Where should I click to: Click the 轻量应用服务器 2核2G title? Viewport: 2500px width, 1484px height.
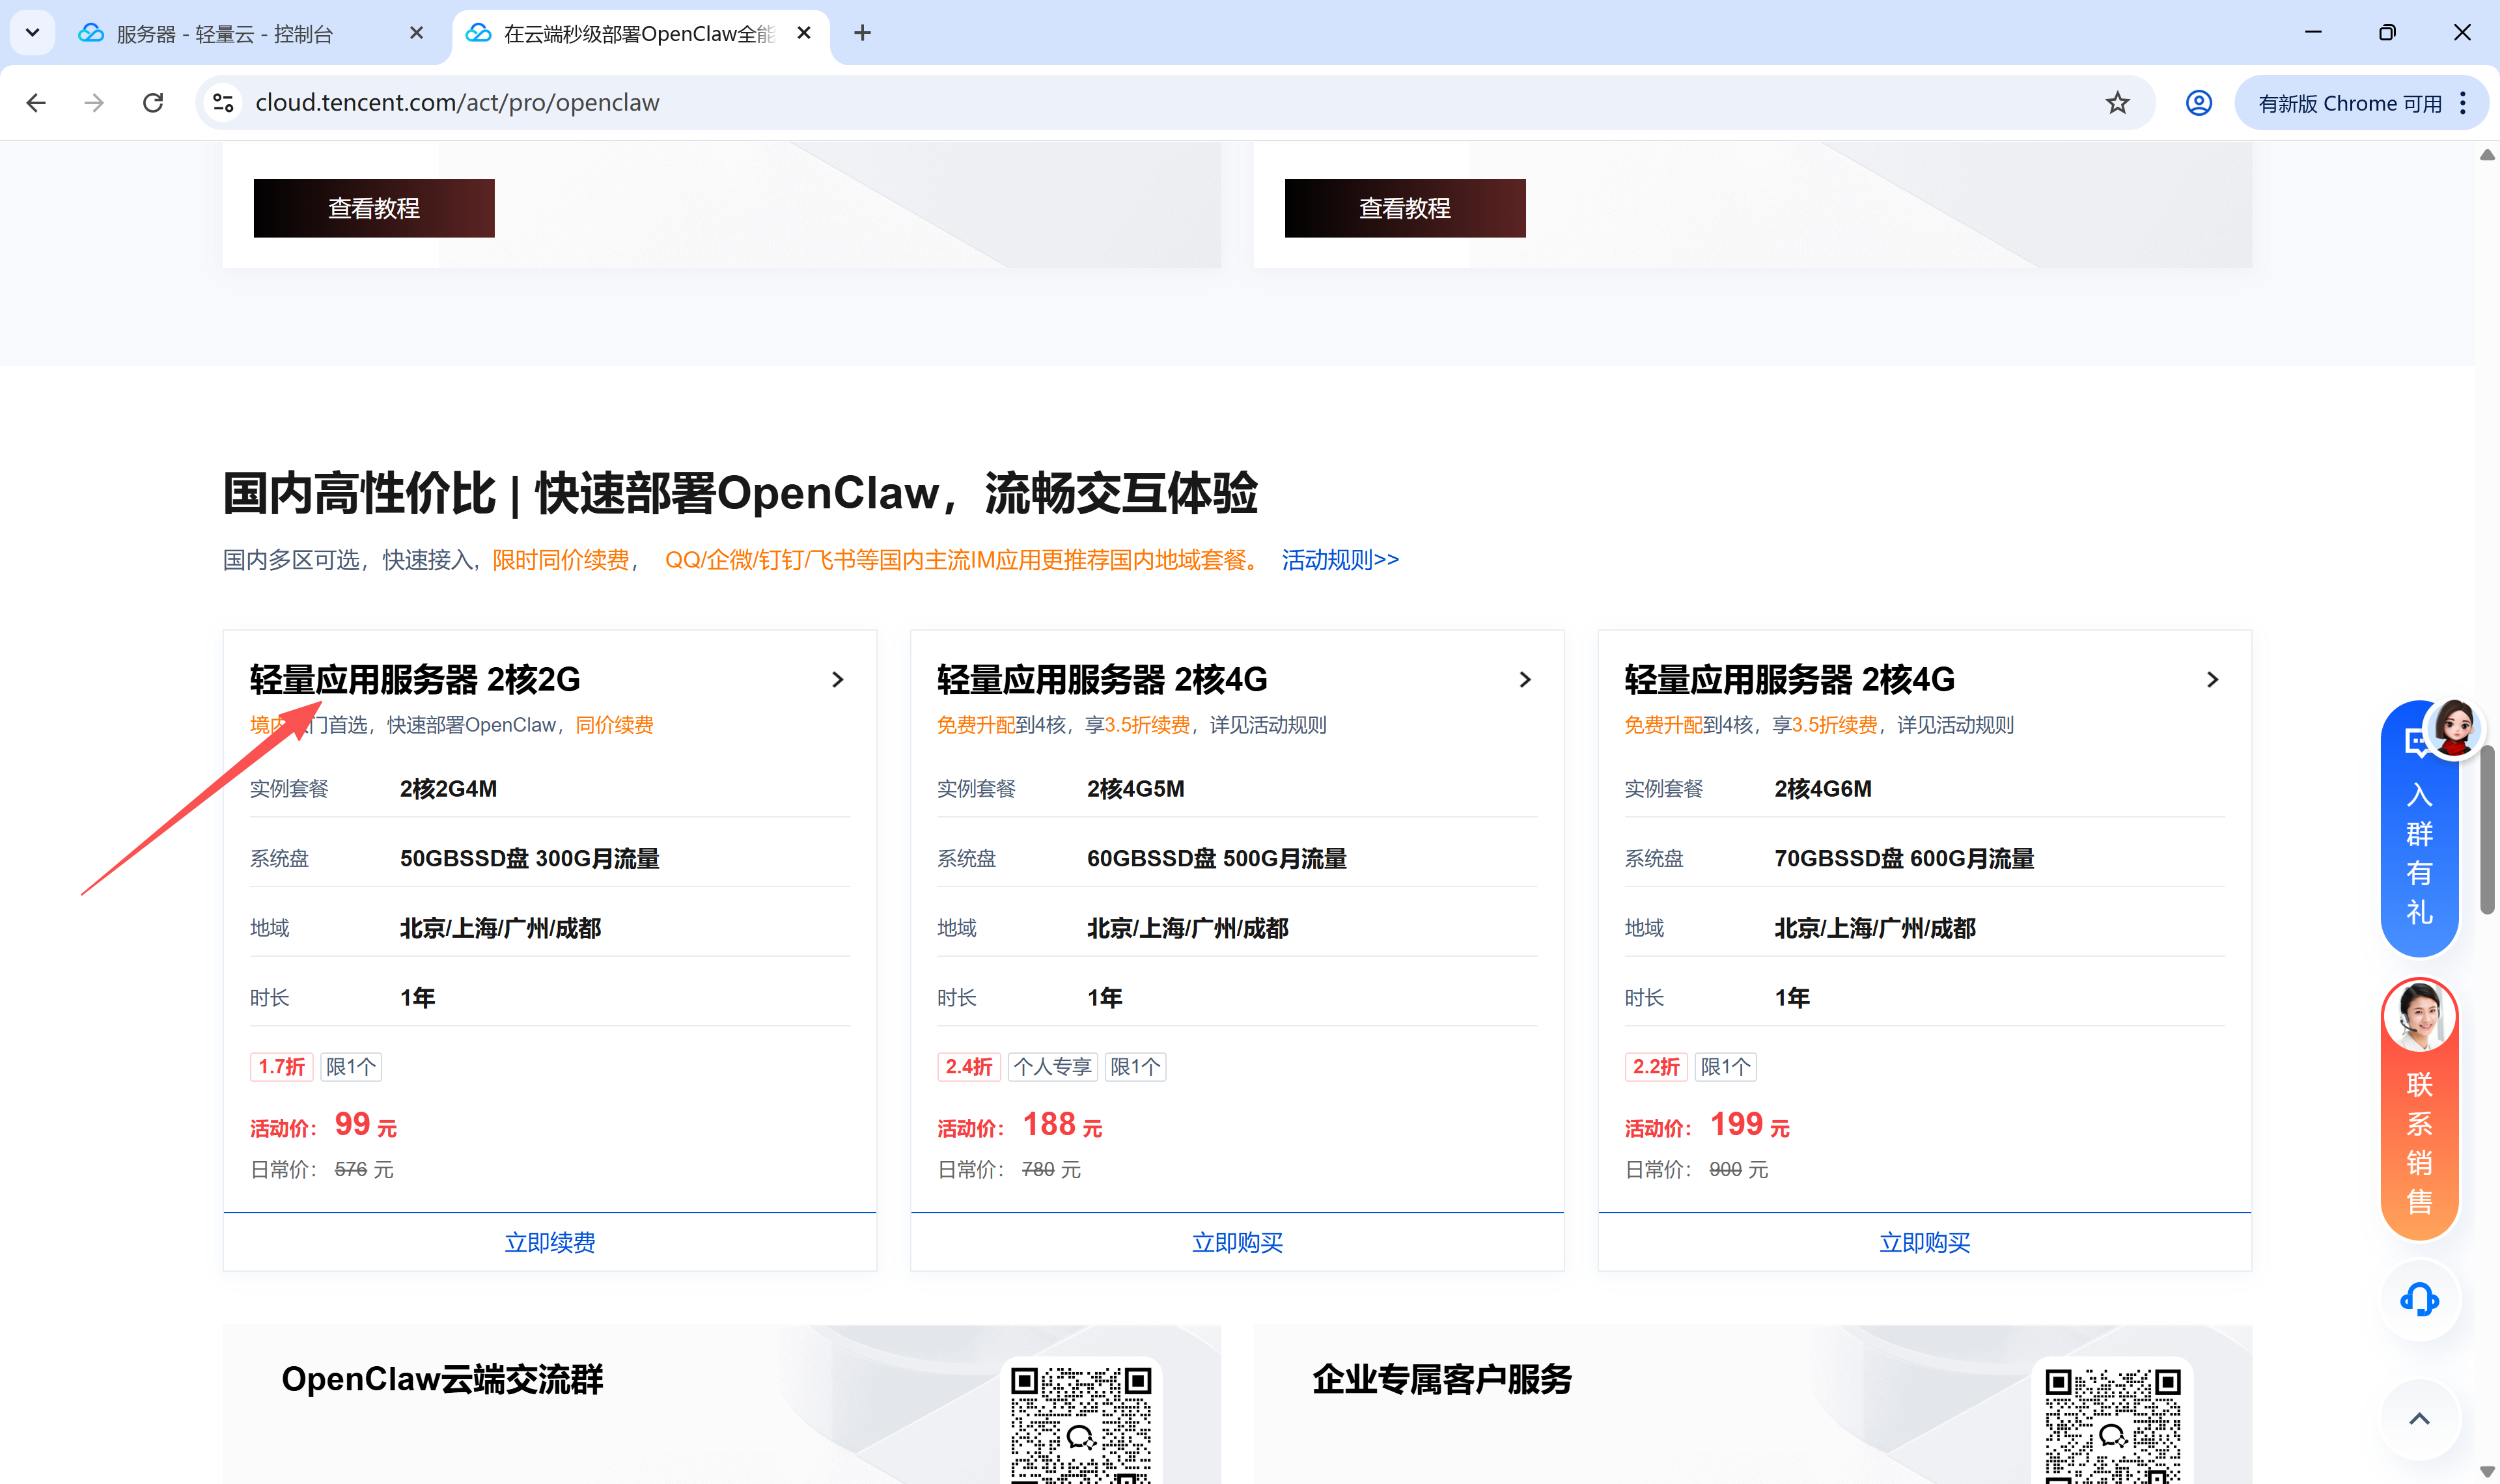[415, 680]
